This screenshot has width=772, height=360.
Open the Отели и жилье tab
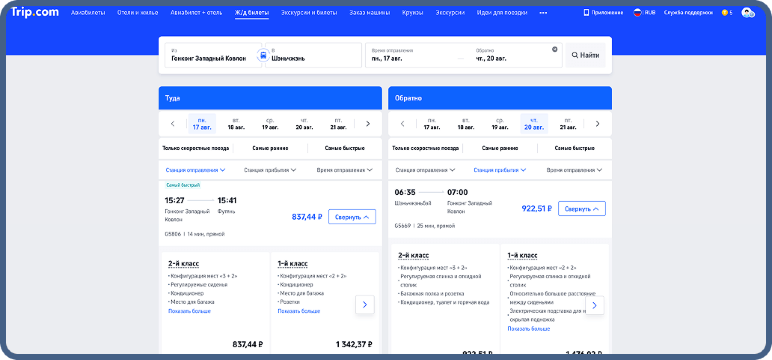[138, 13]
